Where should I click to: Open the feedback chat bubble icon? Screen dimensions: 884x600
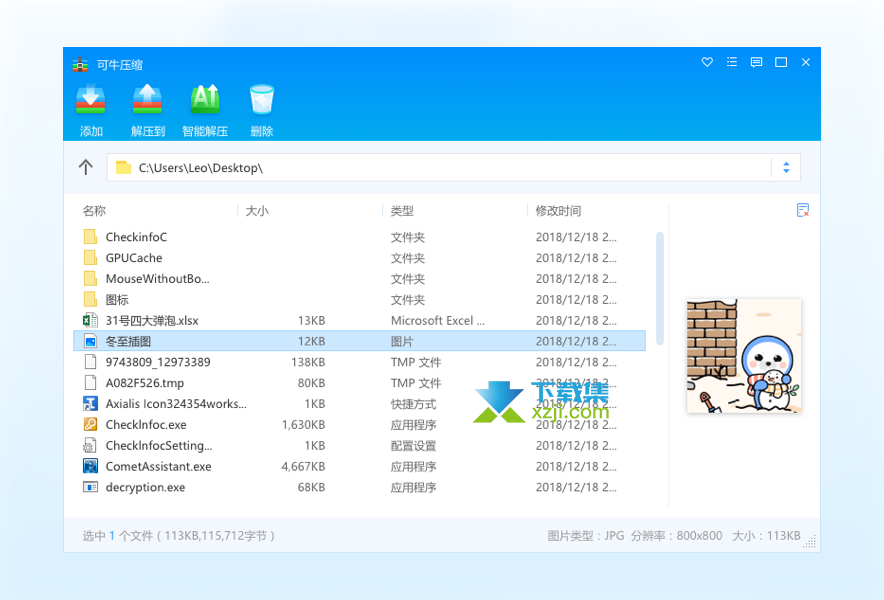click(x=756, y=62)
